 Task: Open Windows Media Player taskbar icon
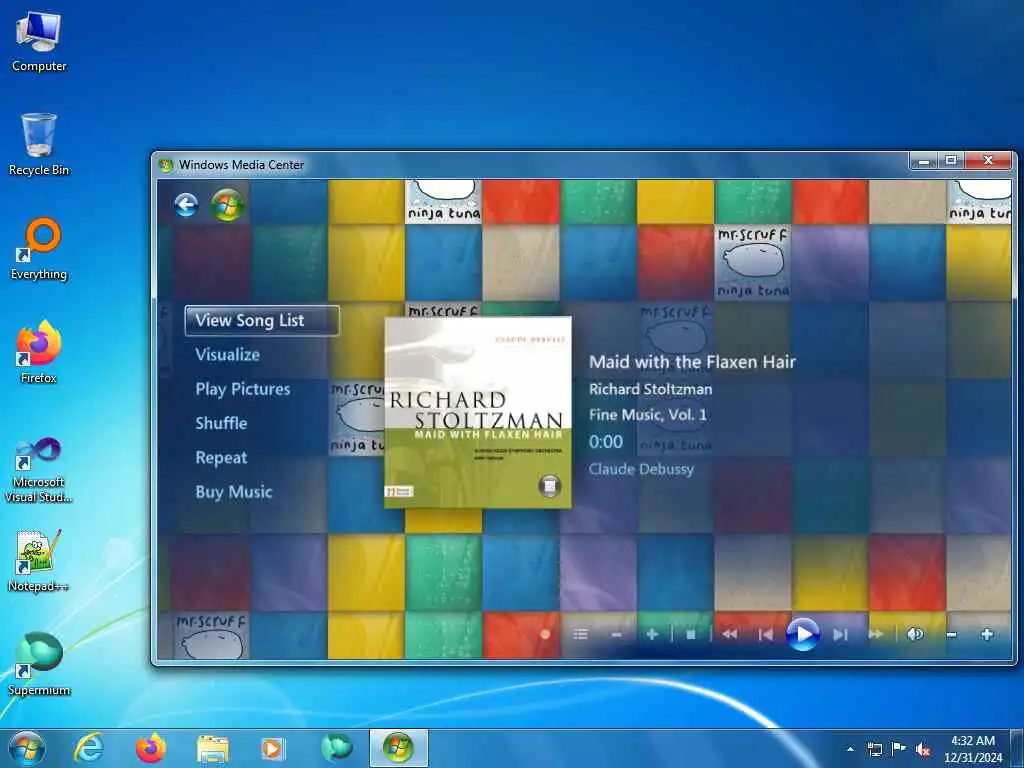pyautogui.click(x=273, y=748)
